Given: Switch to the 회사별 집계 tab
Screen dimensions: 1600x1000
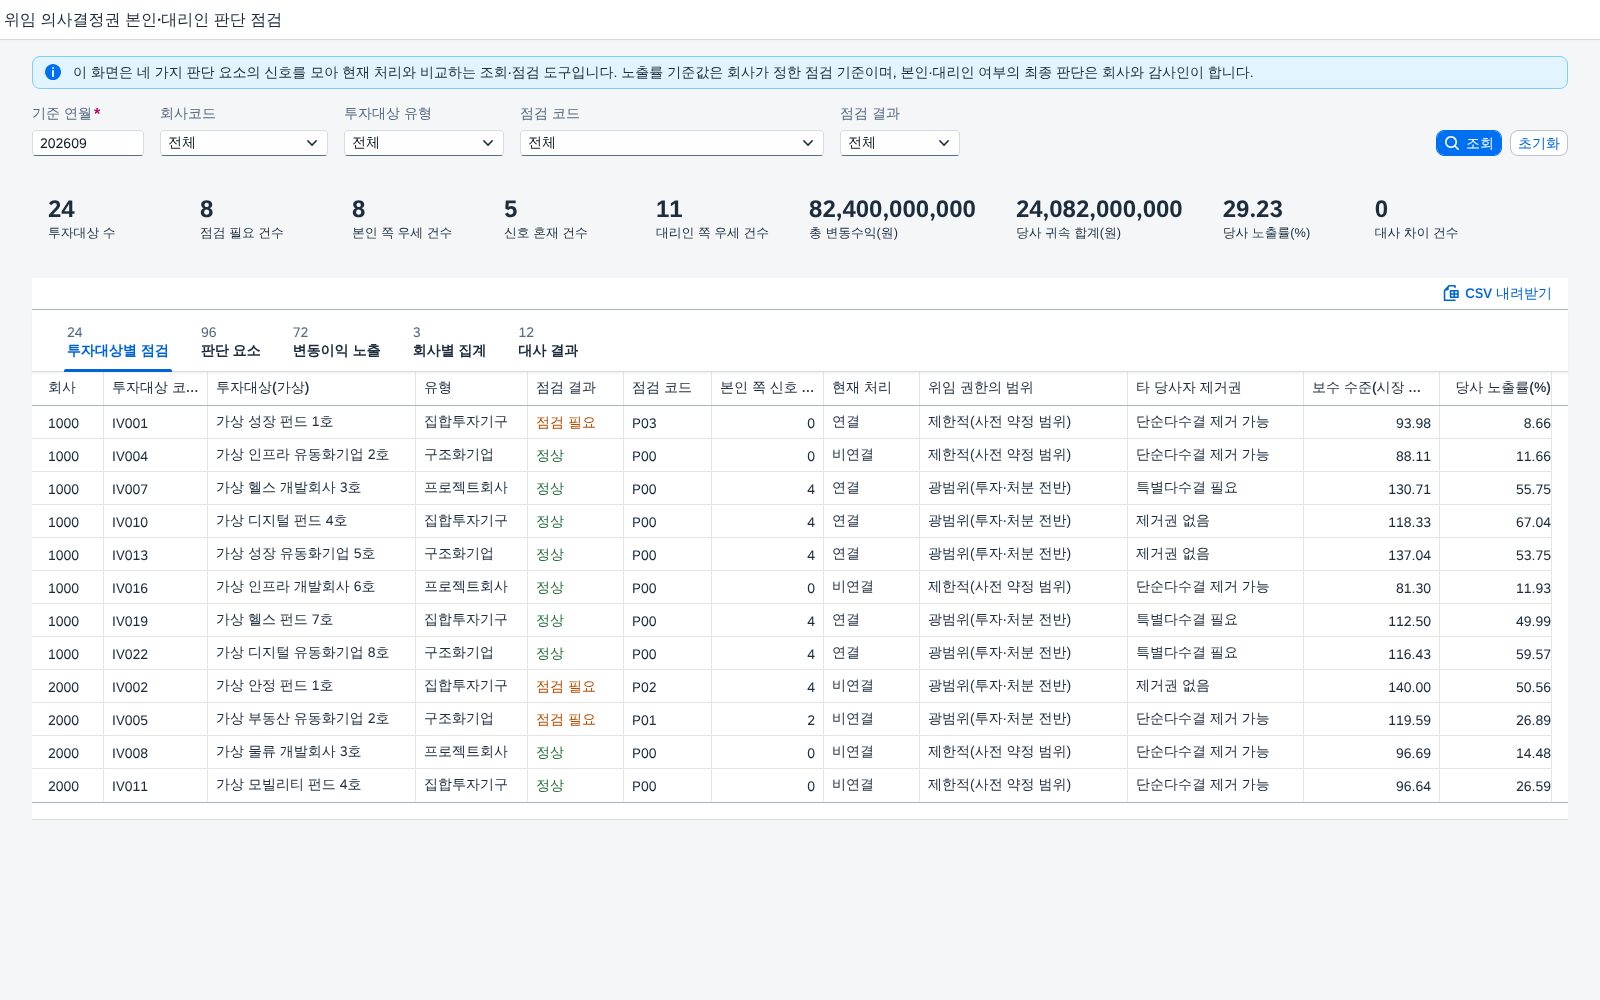Looking at the screenshot, I should [x=449, y=342].
